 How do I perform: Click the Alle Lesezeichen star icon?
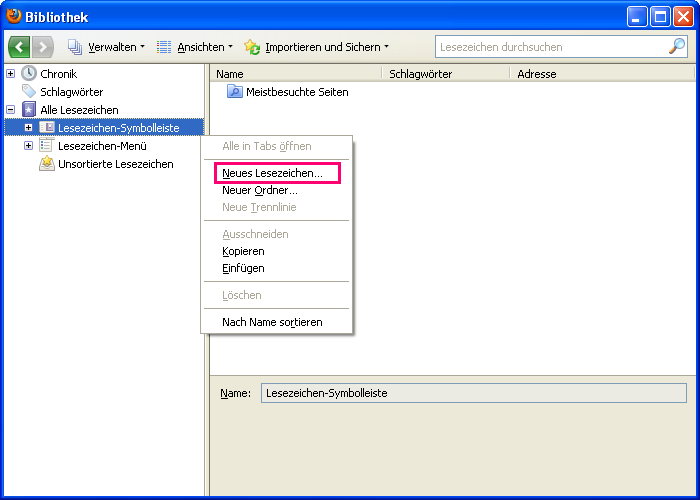[29, 110]
